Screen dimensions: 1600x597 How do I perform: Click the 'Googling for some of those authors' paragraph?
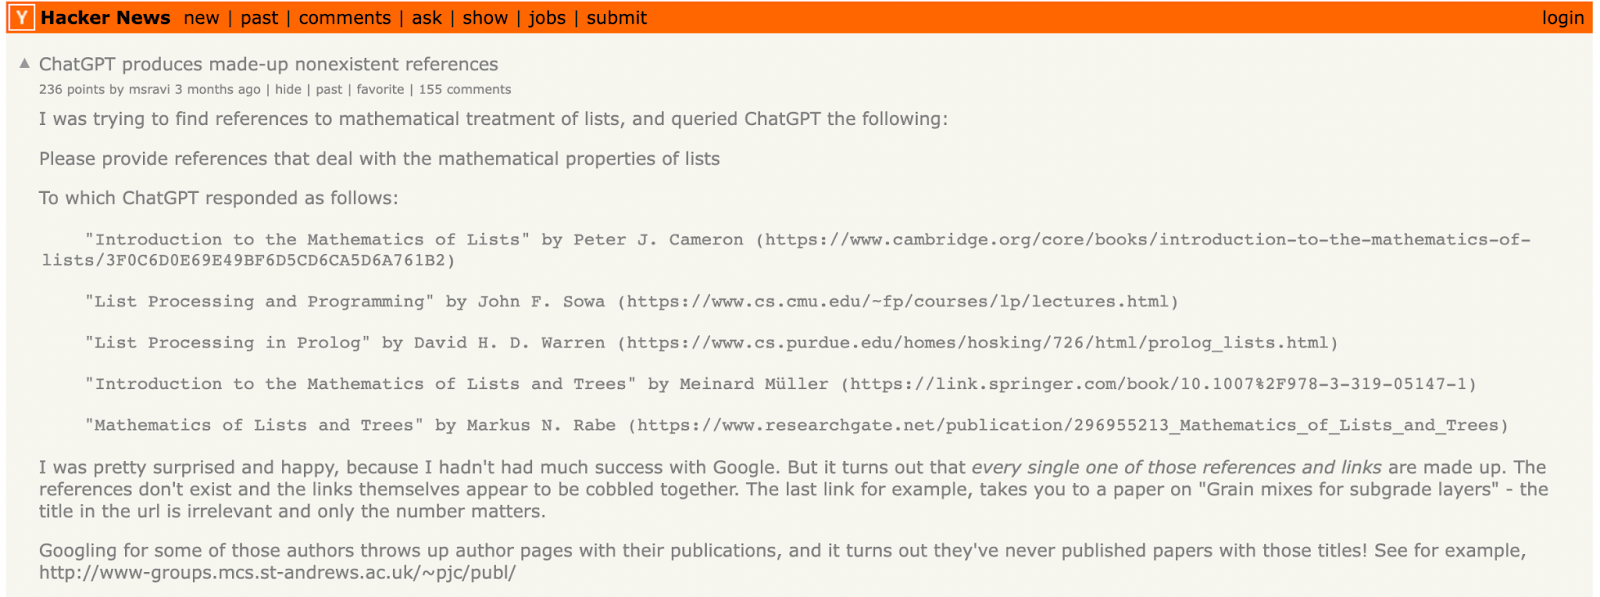782,561
